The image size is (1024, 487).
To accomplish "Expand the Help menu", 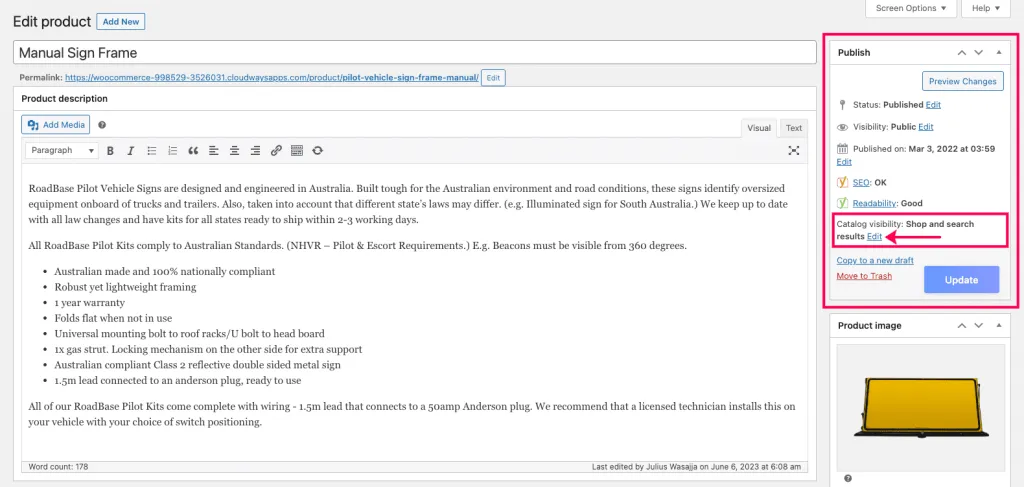I will 986,8.
